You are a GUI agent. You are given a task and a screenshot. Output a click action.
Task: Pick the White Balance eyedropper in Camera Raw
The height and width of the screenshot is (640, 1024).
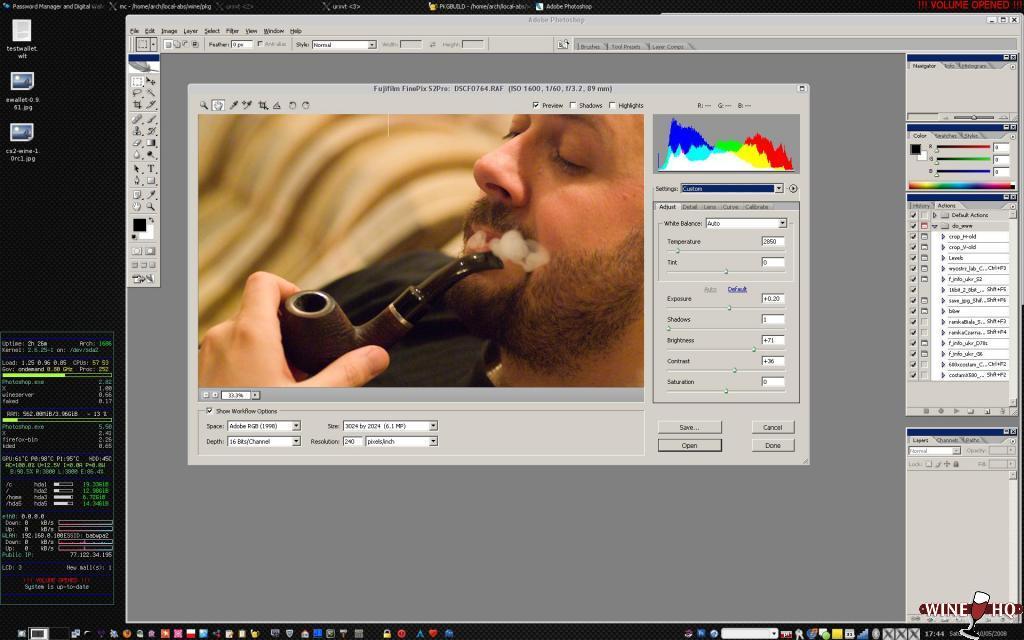(234, 105)
